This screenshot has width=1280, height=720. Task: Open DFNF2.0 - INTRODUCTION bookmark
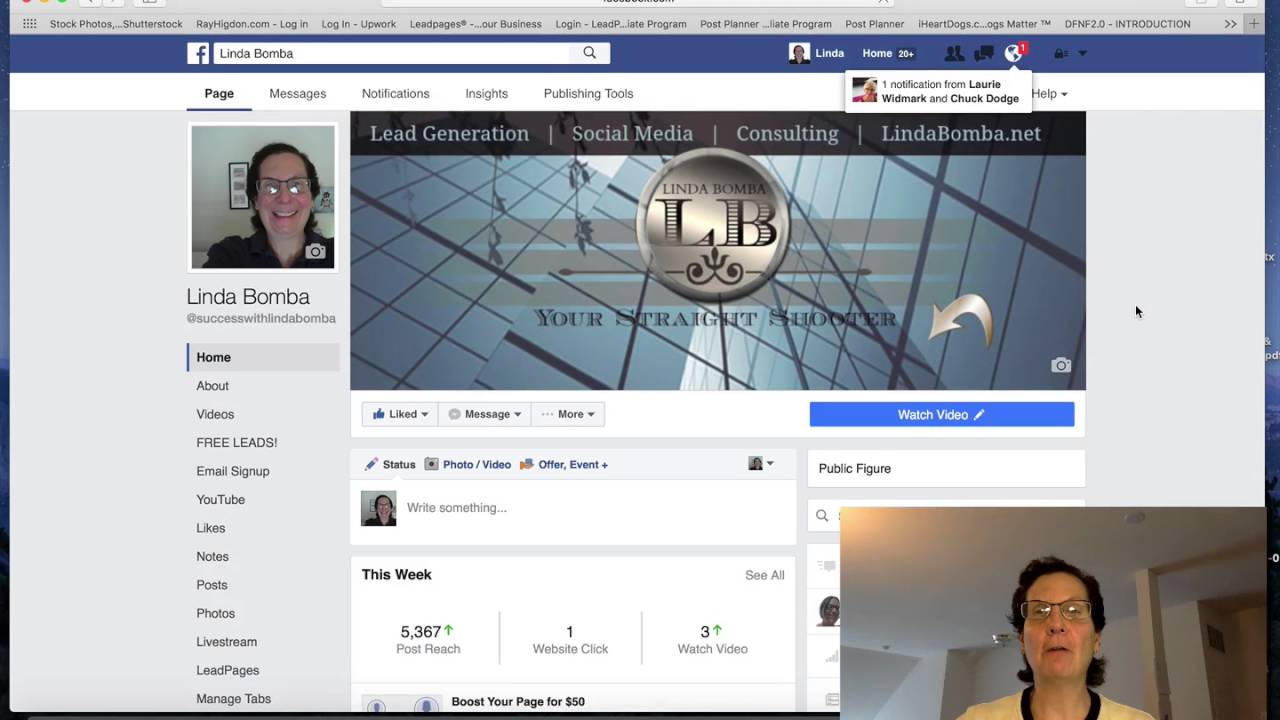pos(1127,24)
